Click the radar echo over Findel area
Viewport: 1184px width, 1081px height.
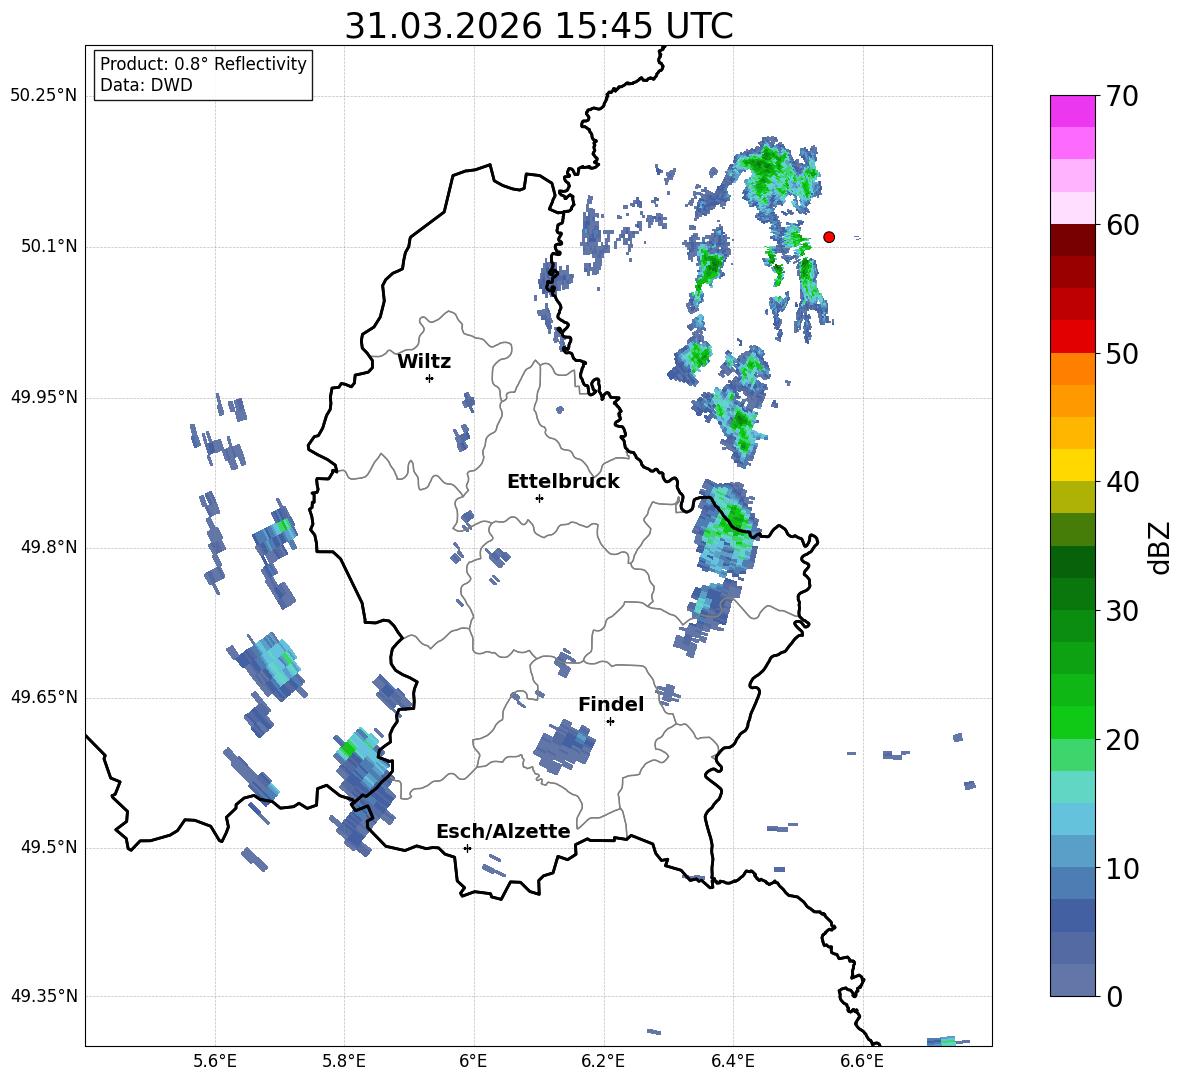pos(563,747)
